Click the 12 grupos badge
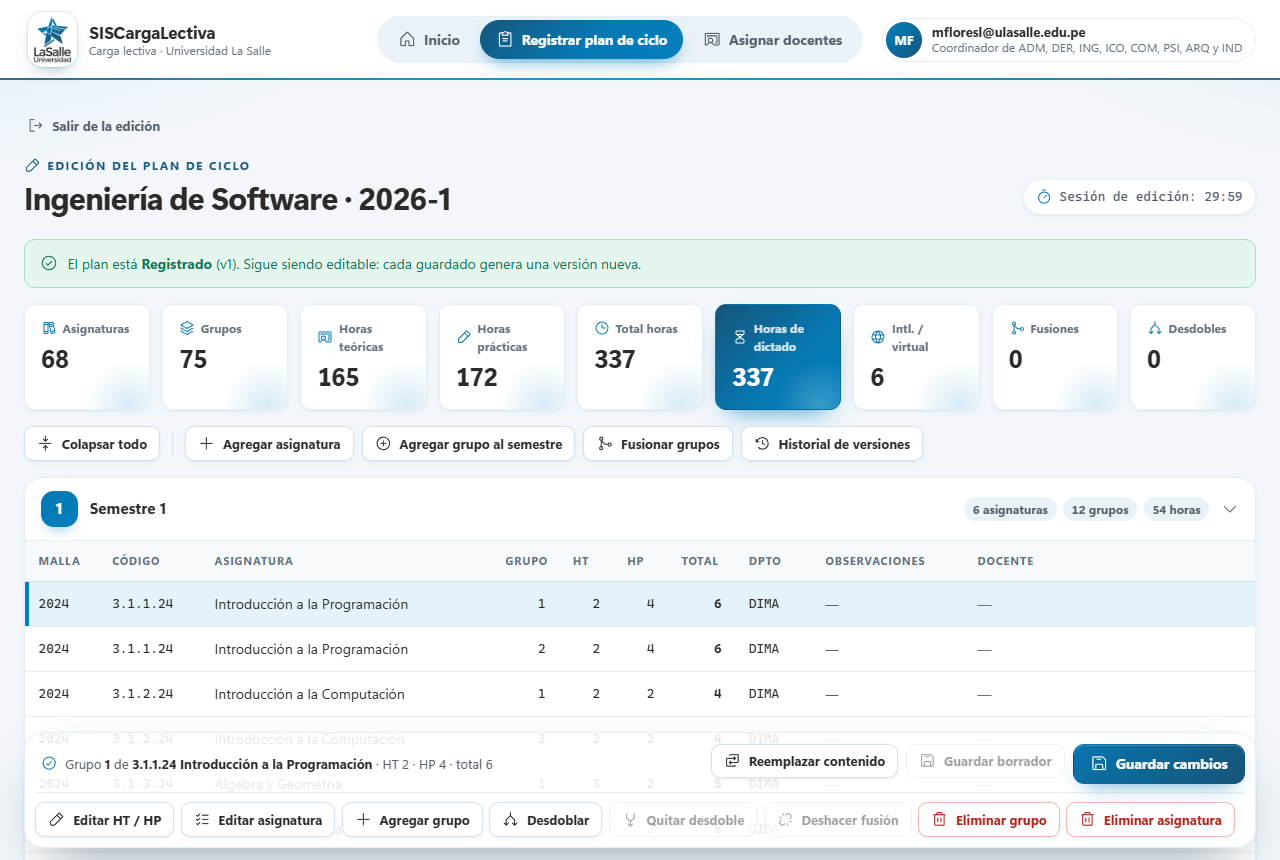 pyautogui.click(x=1100, y=510)
